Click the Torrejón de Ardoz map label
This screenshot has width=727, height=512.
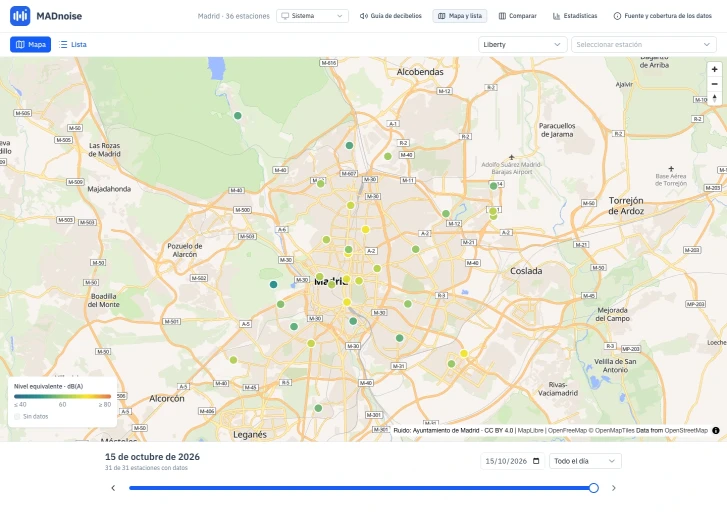626,205
